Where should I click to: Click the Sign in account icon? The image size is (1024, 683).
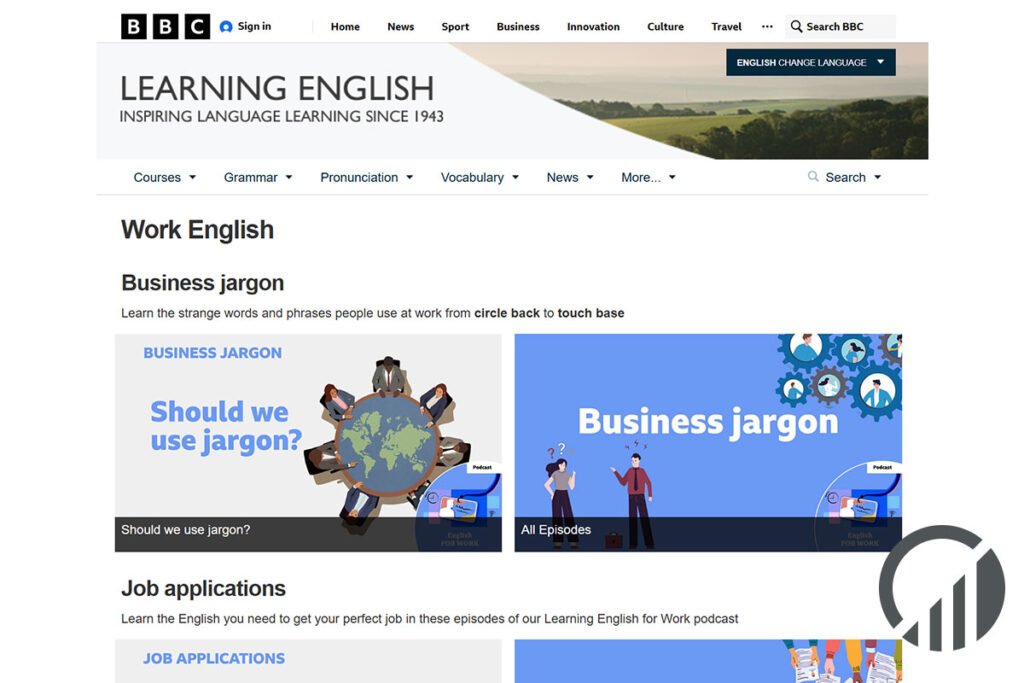226,27
